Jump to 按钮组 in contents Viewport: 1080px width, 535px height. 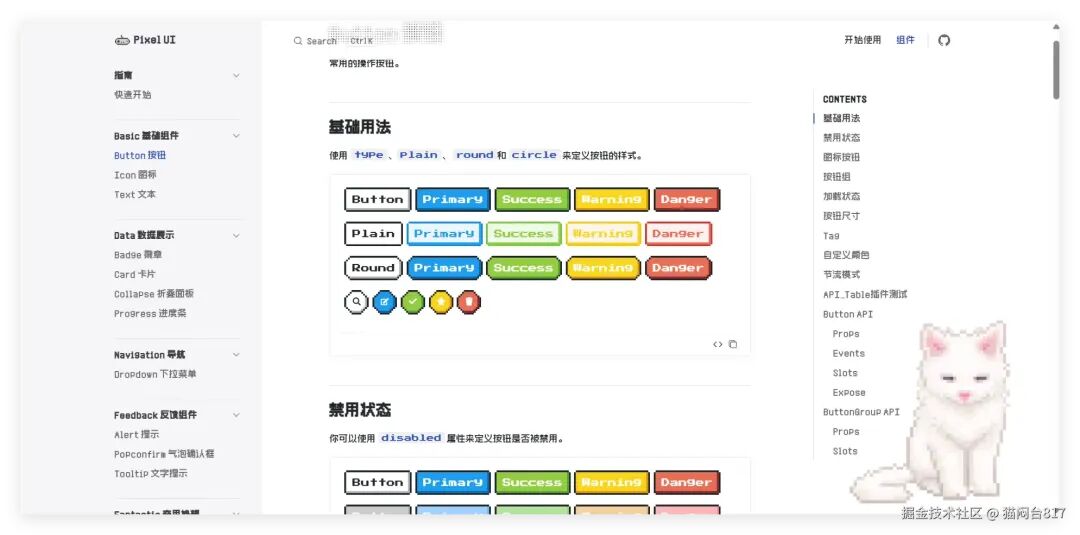[837, 177]
